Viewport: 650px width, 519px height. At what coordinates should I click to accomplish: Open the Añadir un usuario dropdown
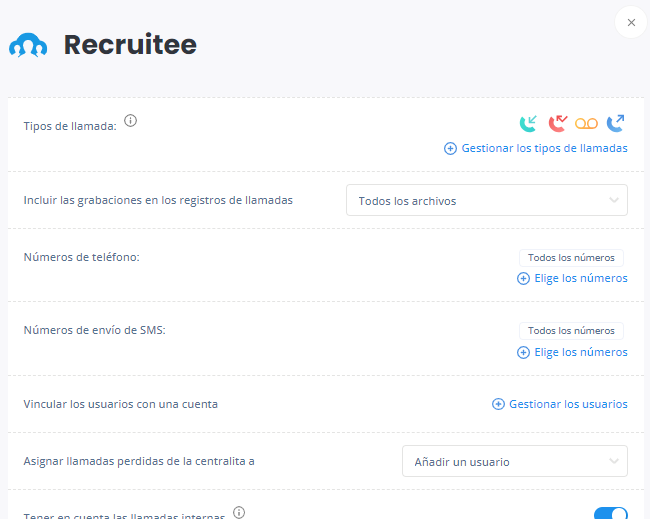coord(514,461)
